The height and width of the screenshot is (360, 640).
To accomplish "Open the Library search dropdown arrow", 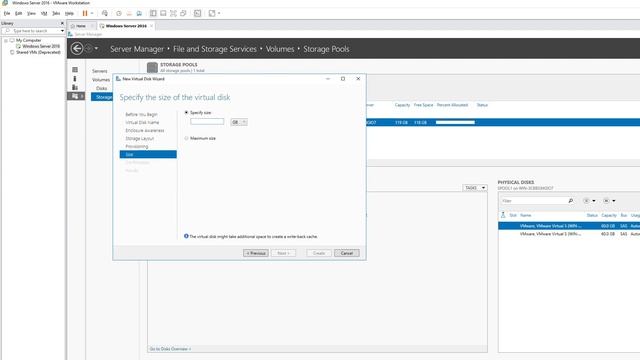I will point(62,31).
